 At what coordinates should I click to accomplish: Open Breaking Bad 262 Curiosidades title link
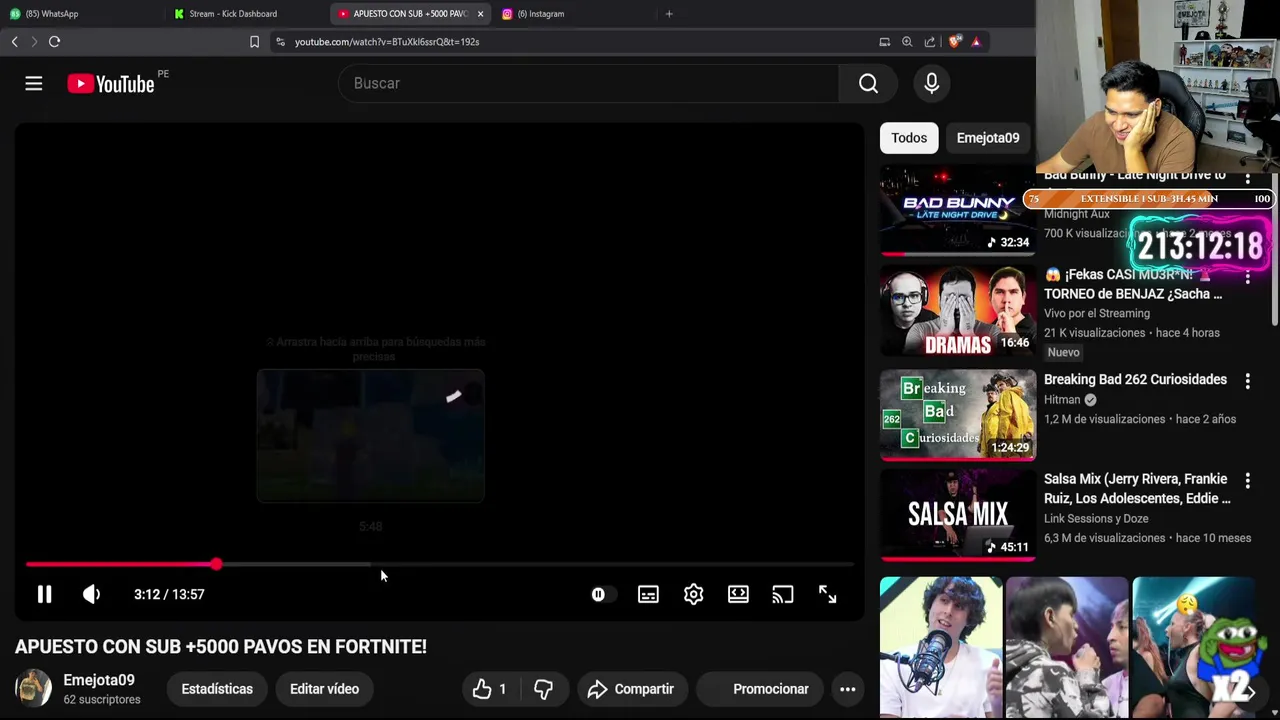click(1135, 380)
